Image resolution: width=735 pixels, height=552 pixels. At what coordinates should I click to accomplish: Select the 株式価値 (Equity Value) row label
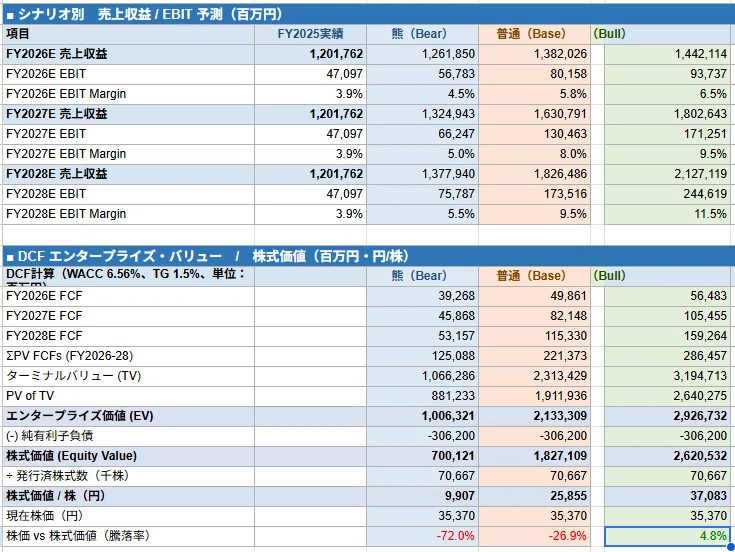point(72,456)
